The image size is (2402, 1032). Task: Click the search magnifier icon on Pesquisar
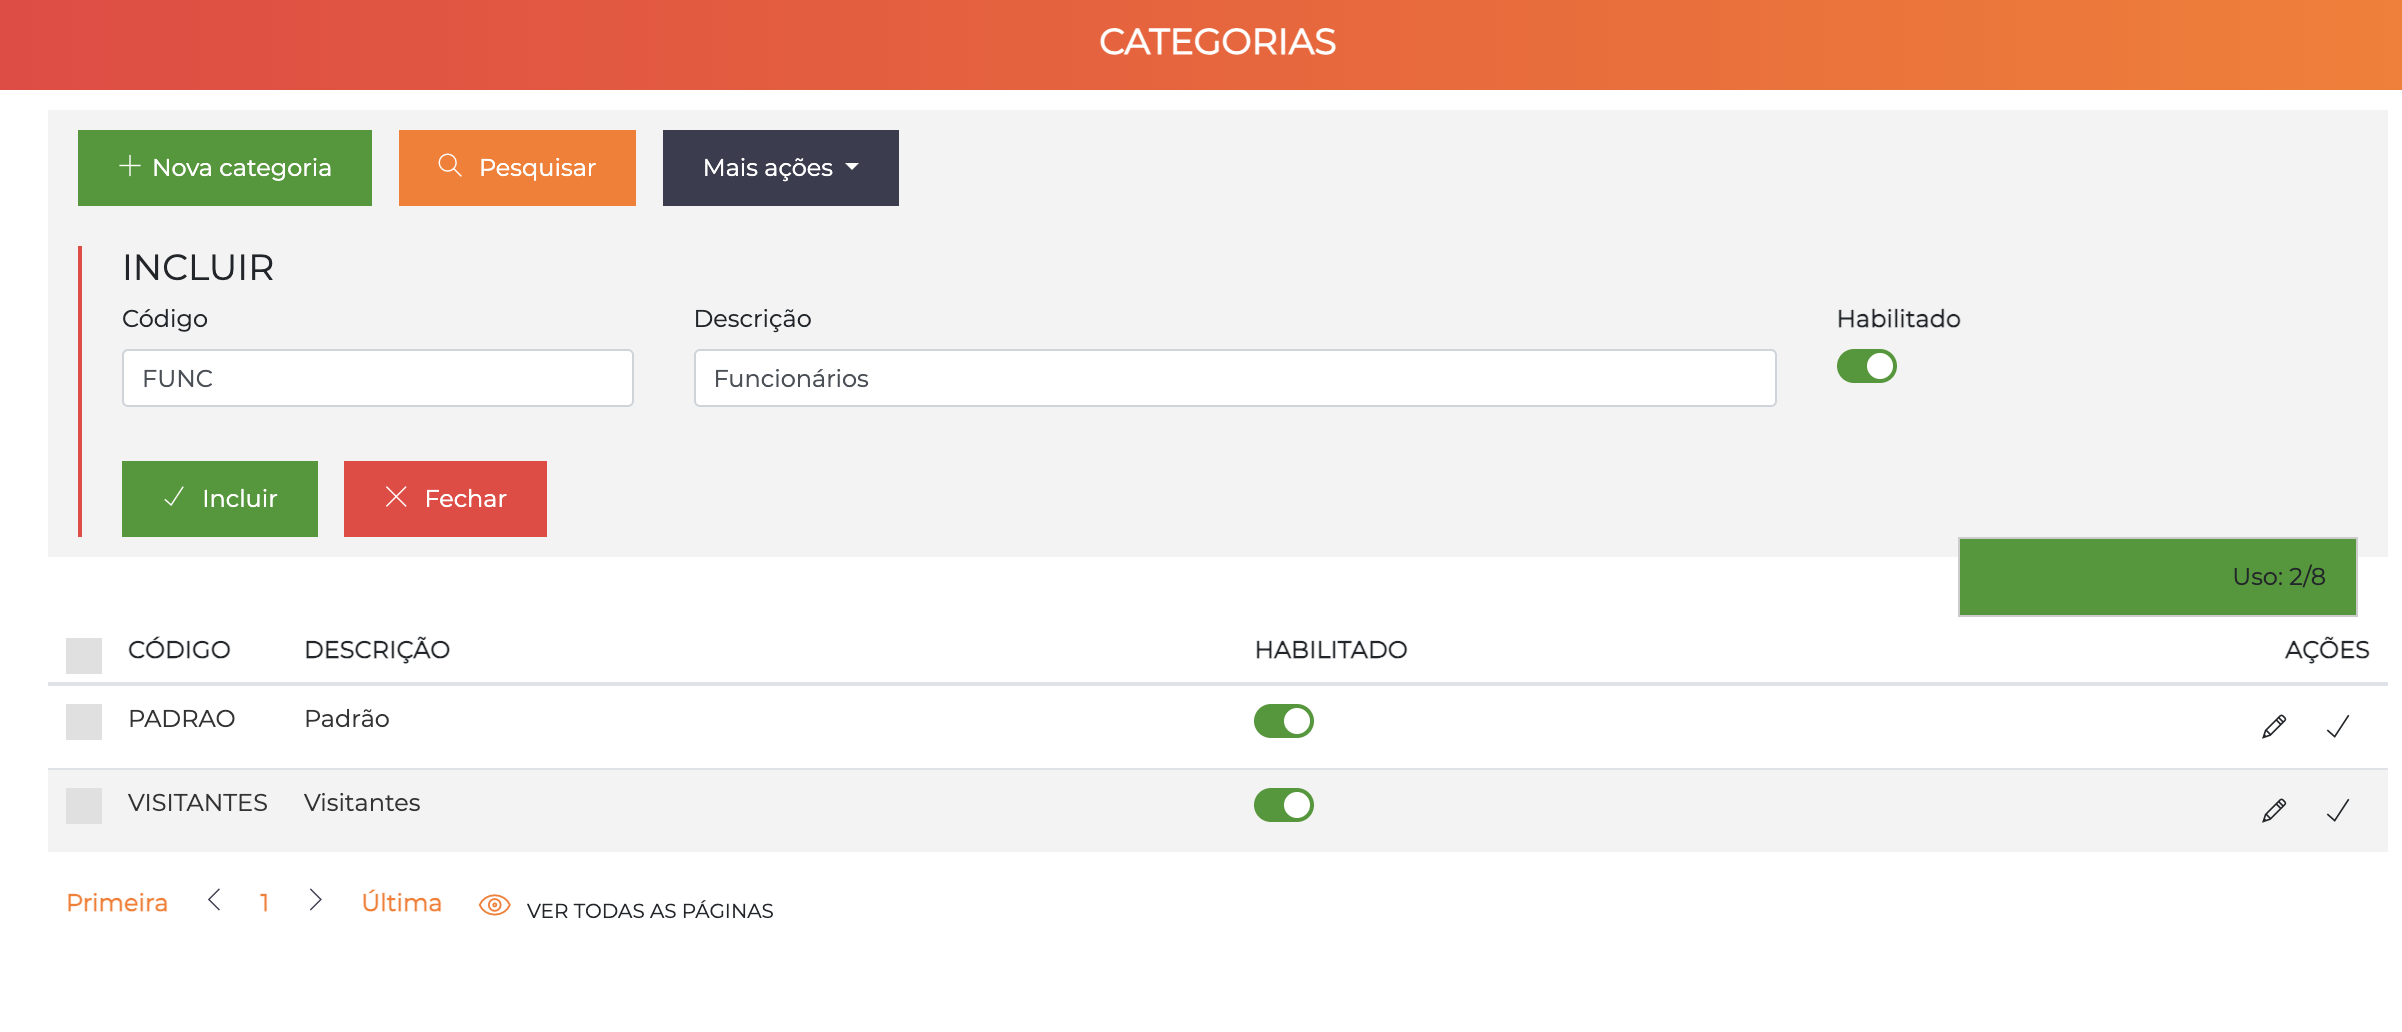click(x=452, y=167)
